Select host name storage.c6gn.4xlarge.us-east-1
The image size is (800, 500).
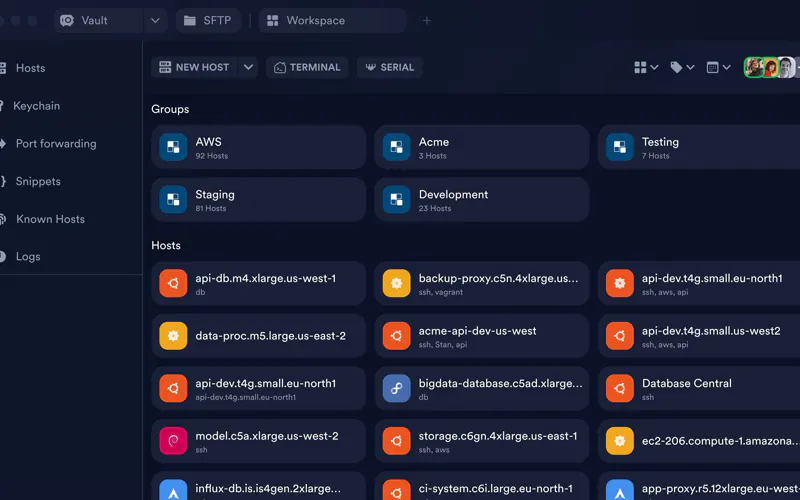[x=498, y=436]
